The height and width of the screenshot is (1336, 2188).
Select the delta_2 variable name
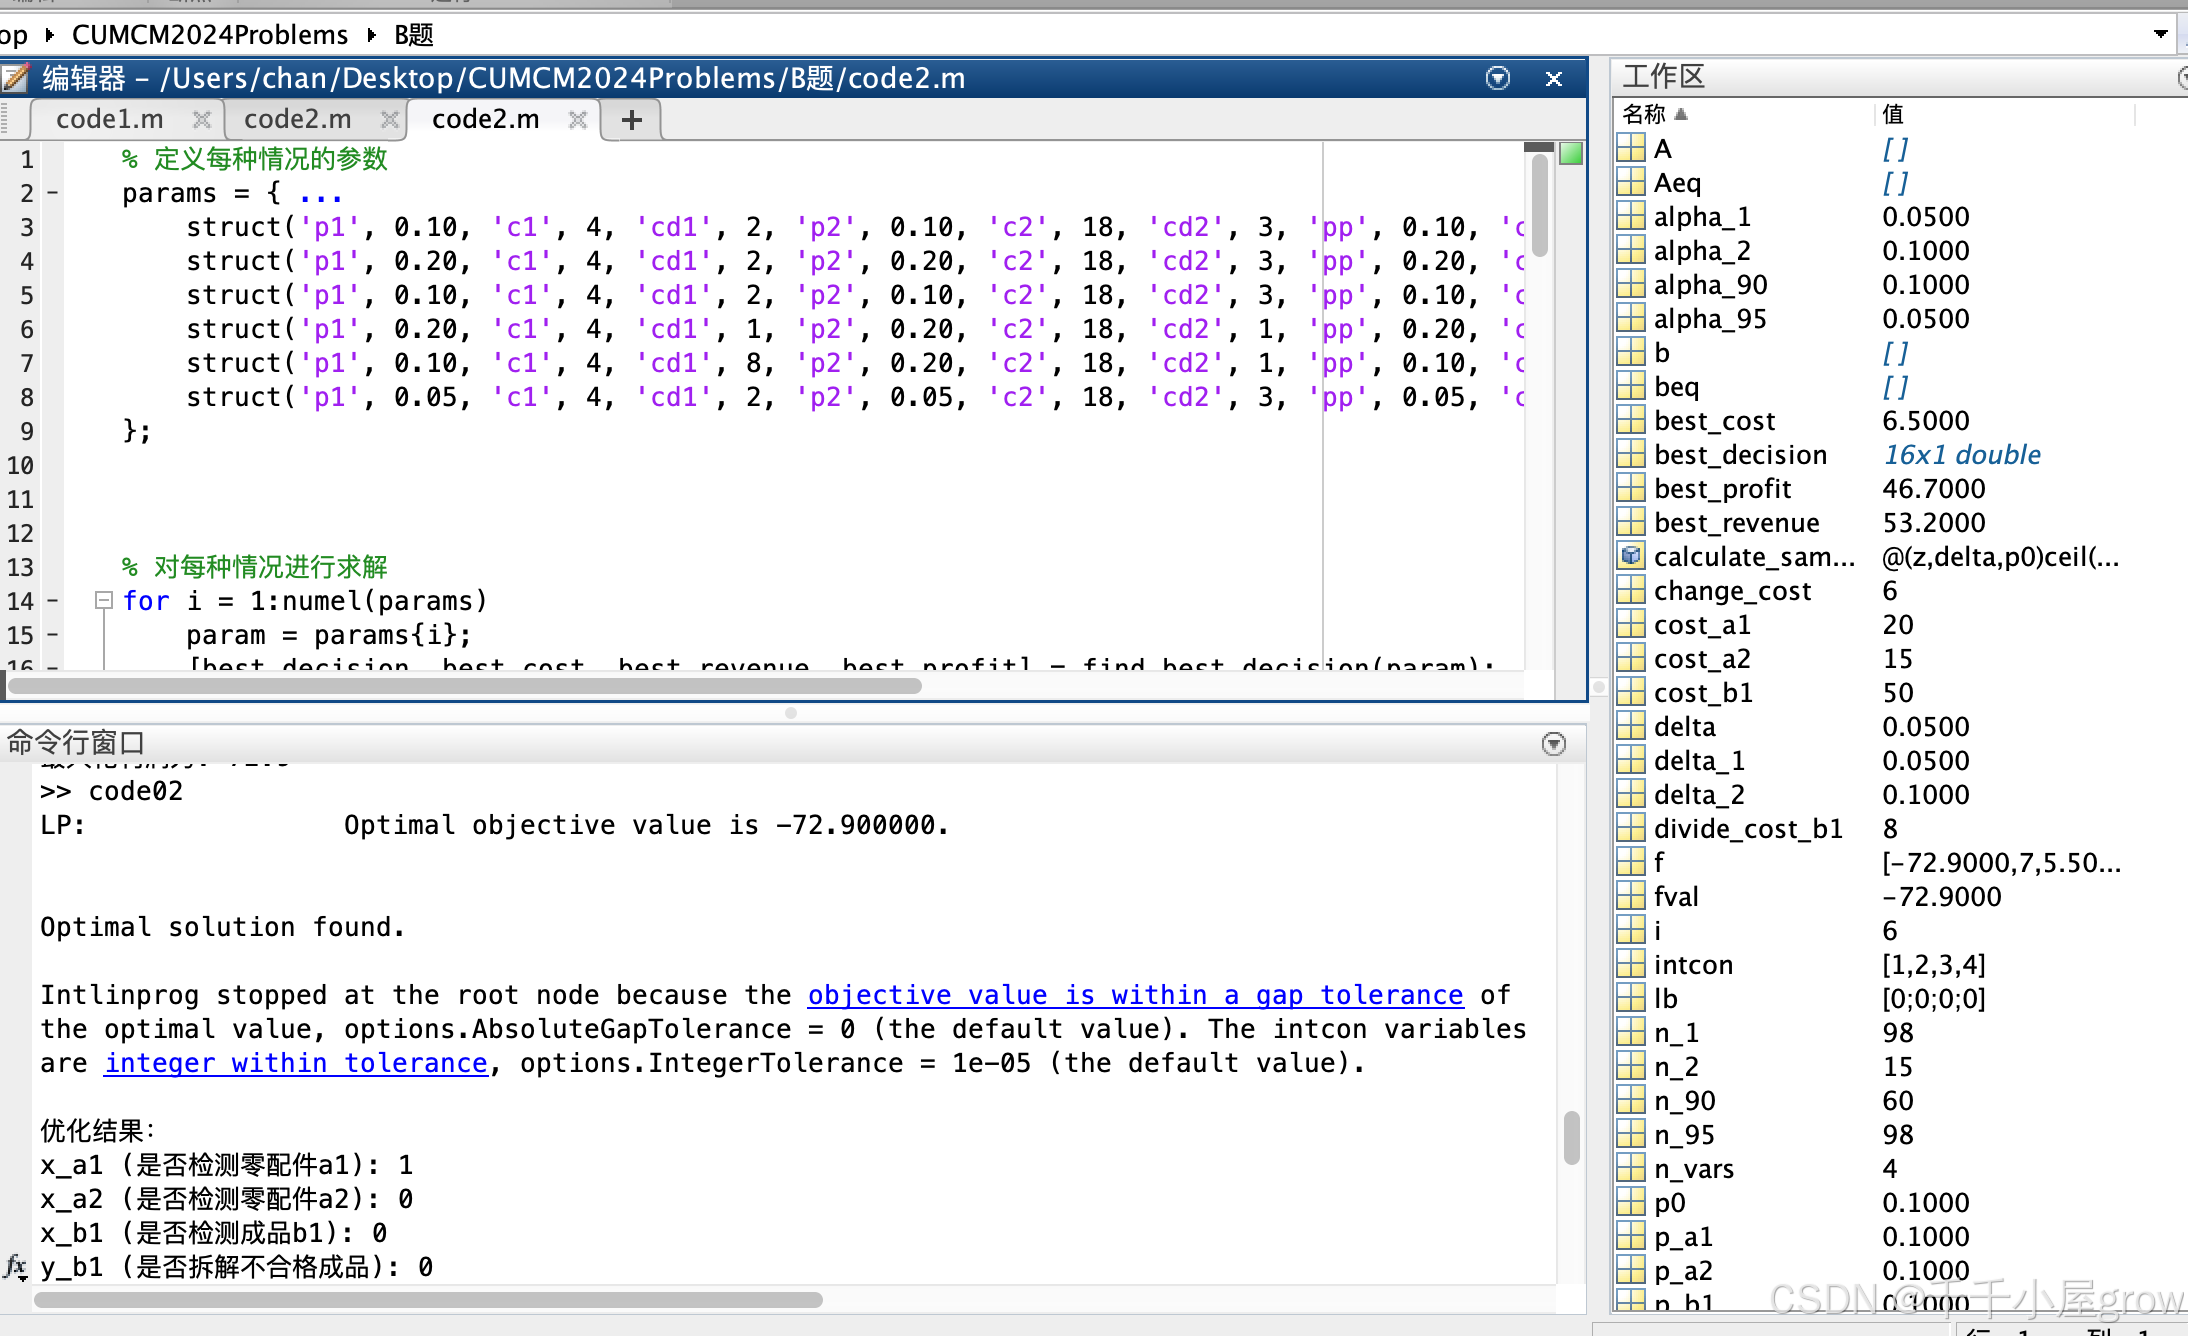point(1700,794)
